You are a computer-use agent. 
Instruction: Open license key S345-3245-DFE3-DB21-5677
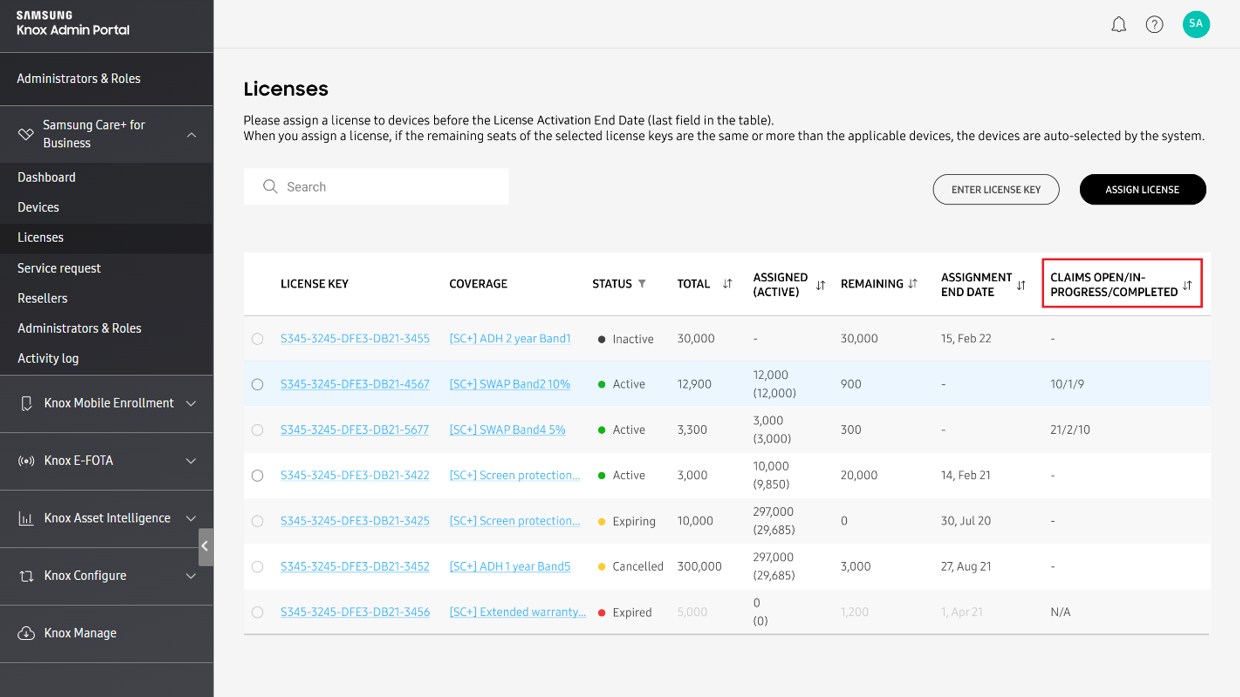[x=354, y=430]
